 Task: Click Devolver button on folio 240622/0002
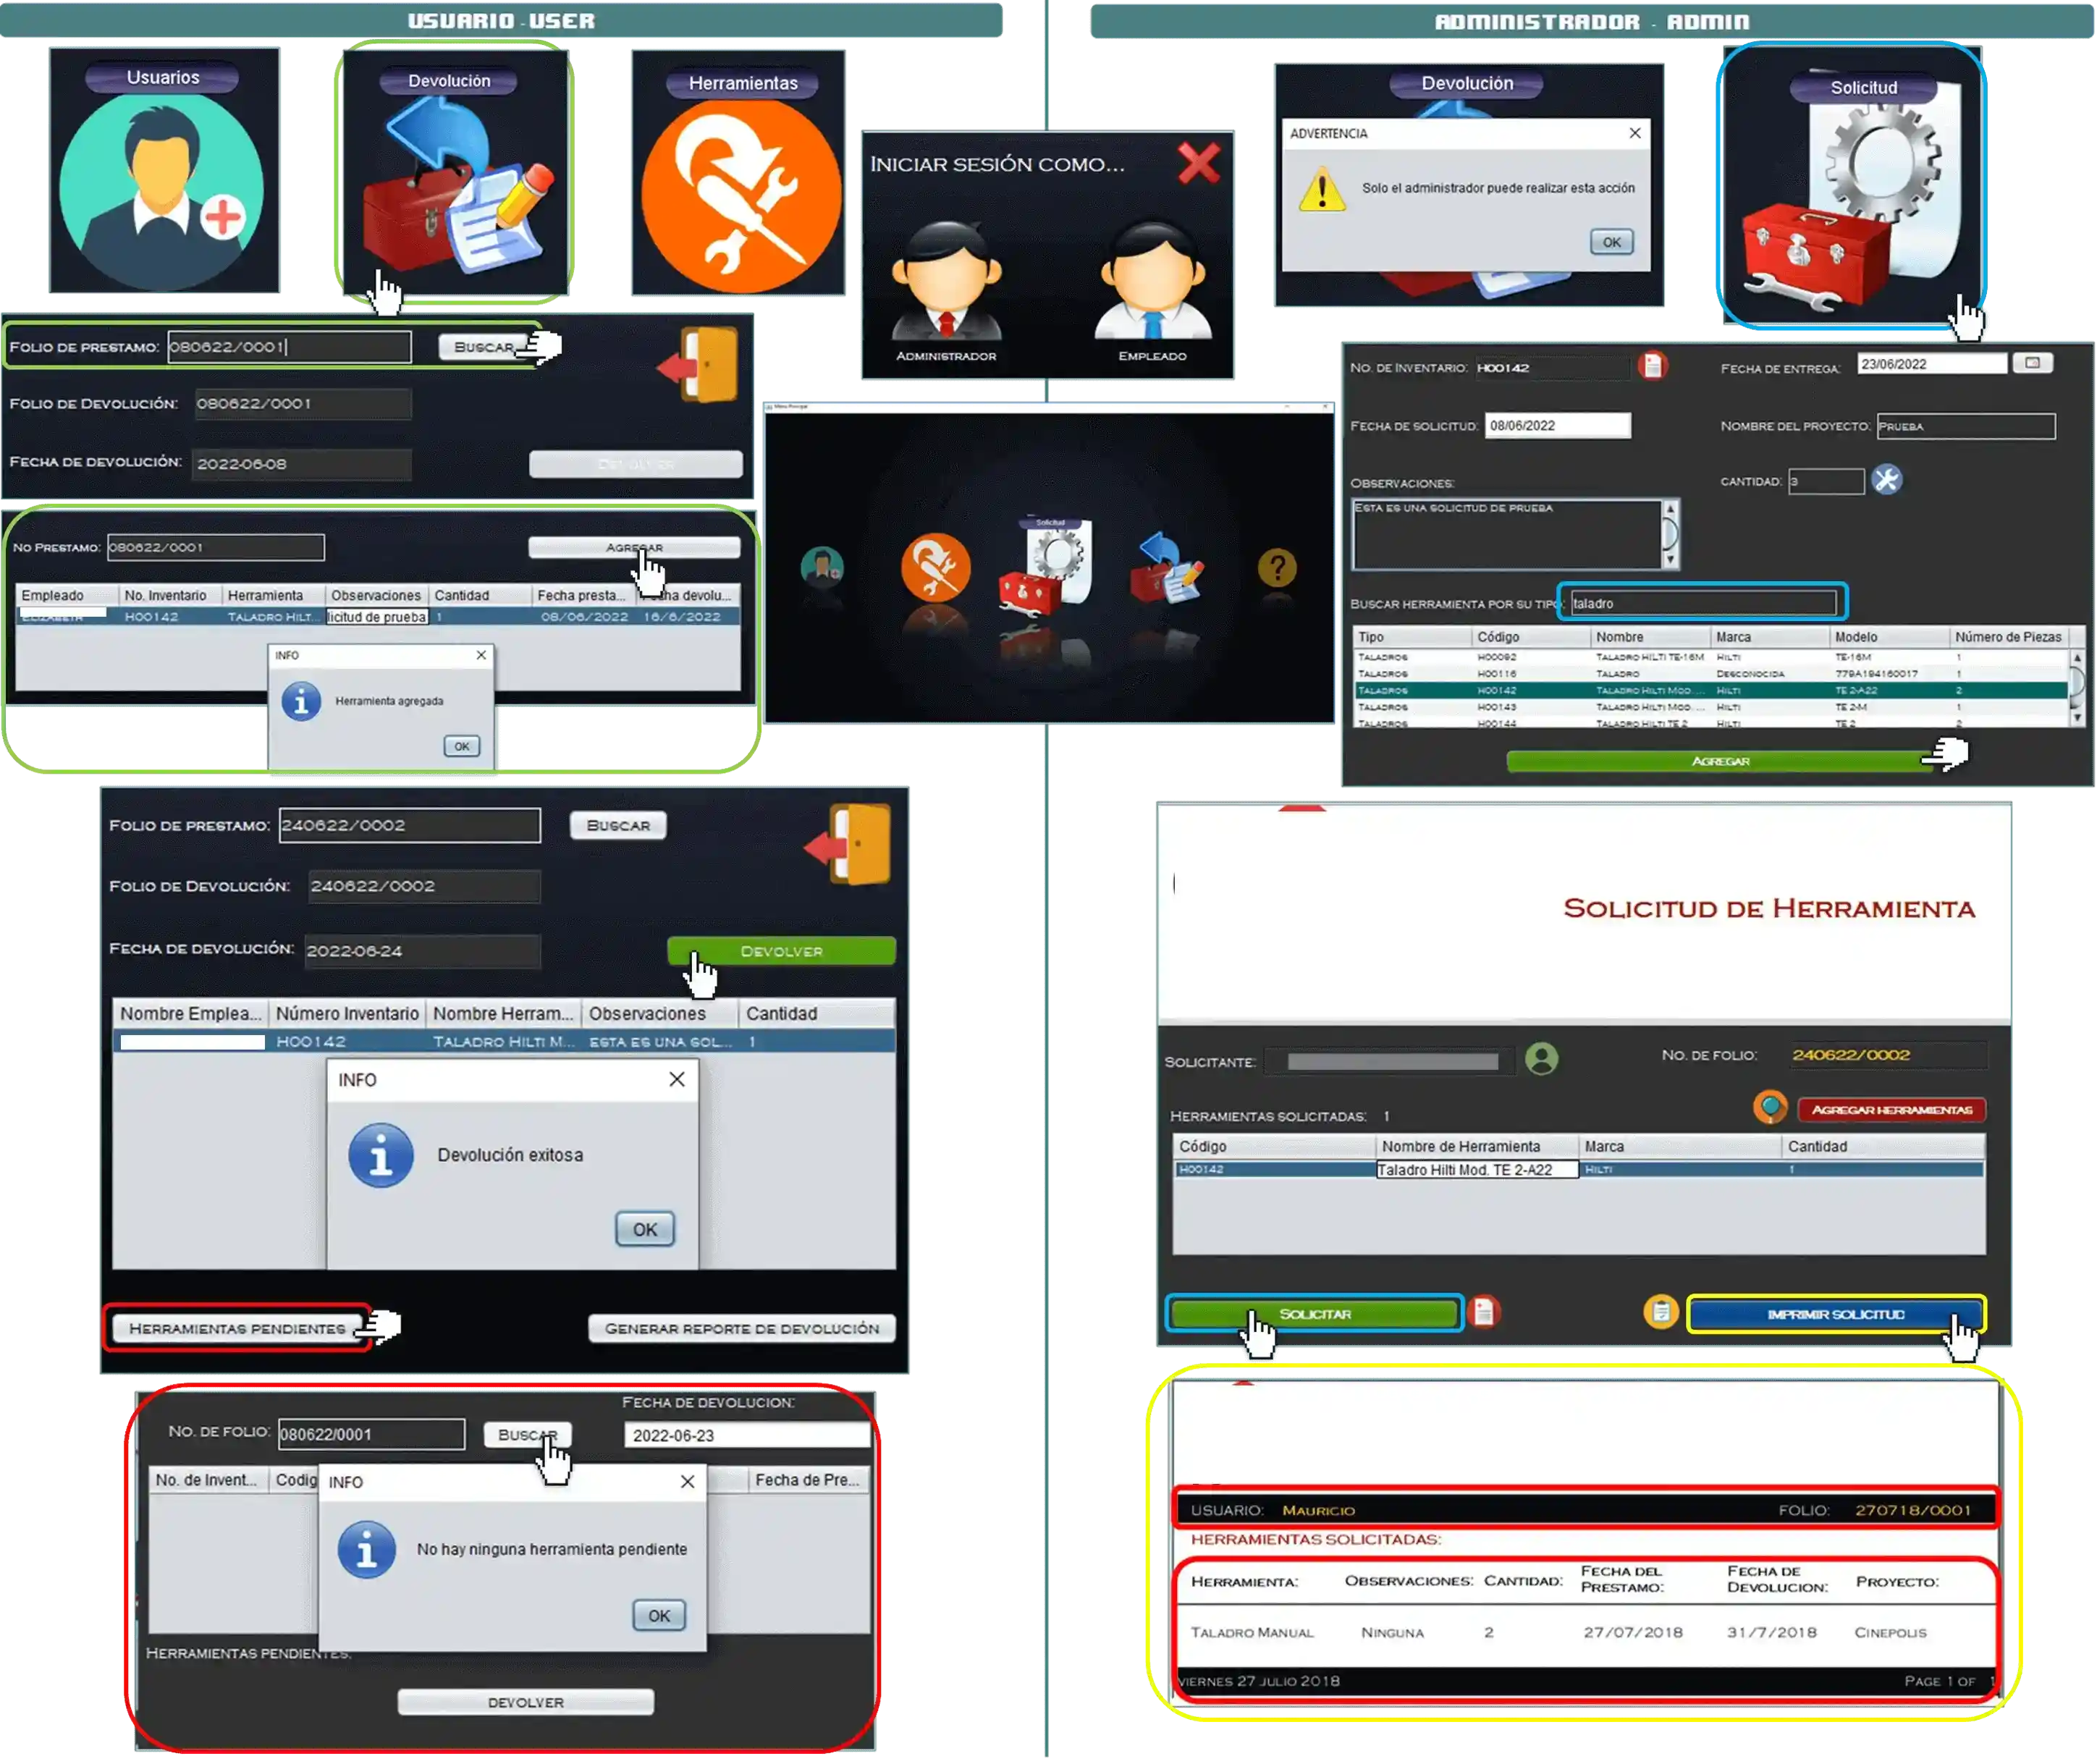(781, 950)
